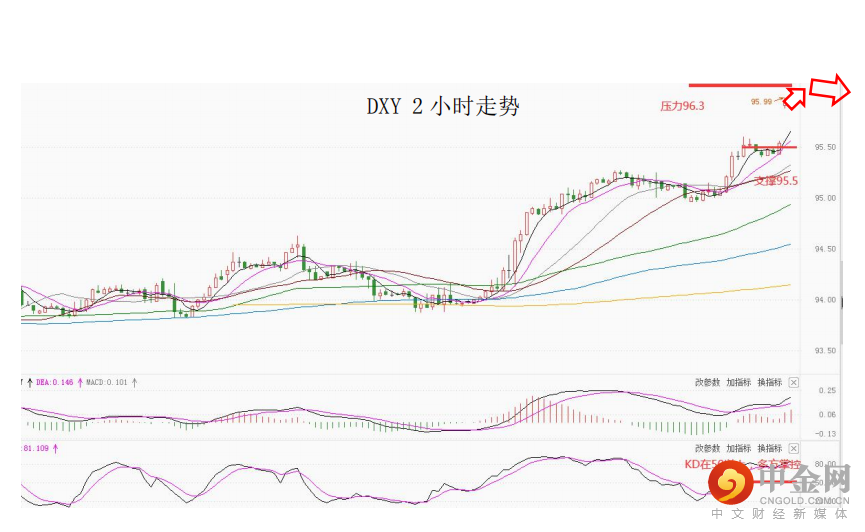Close the MACD indicator panel

point(793,382)
